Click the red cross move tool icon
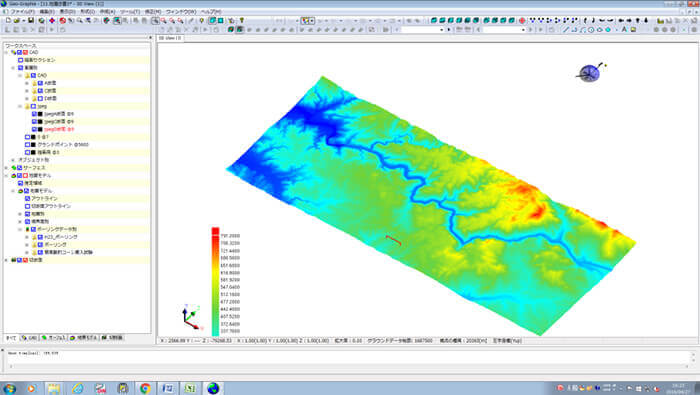Screen dimensions: 700x395 point(52,21)
